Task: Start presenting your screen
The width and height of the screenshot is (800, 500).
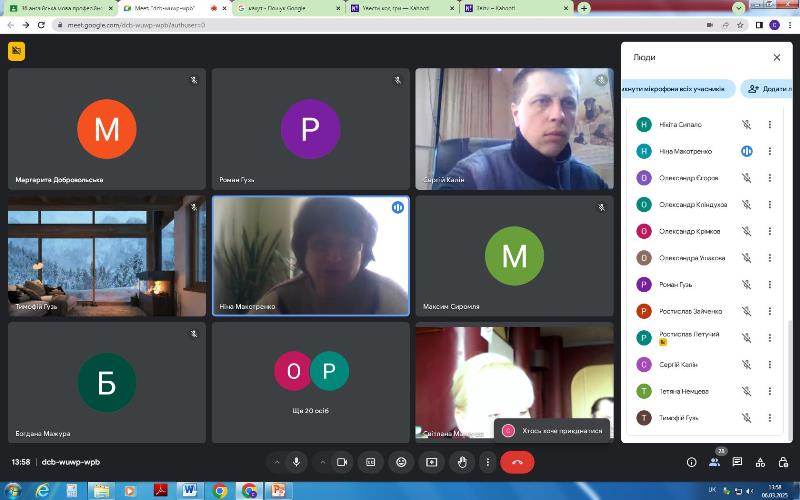Action: (431, 462)
